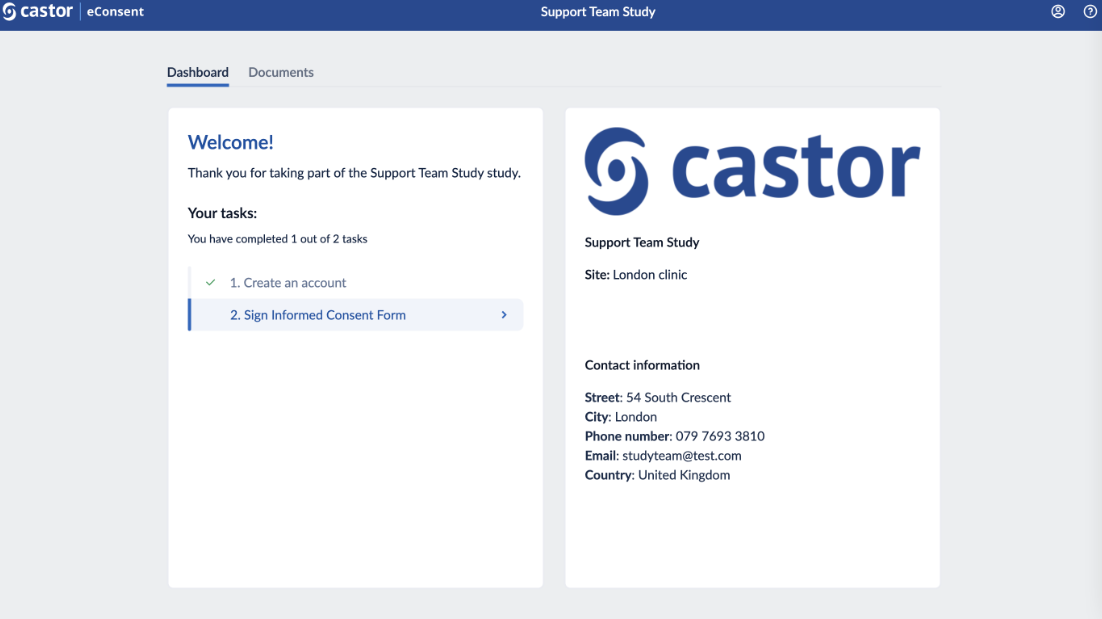The image size is (1102, 619).
Task: Click the Street: 54 South Crescent line
Action: 658,397
